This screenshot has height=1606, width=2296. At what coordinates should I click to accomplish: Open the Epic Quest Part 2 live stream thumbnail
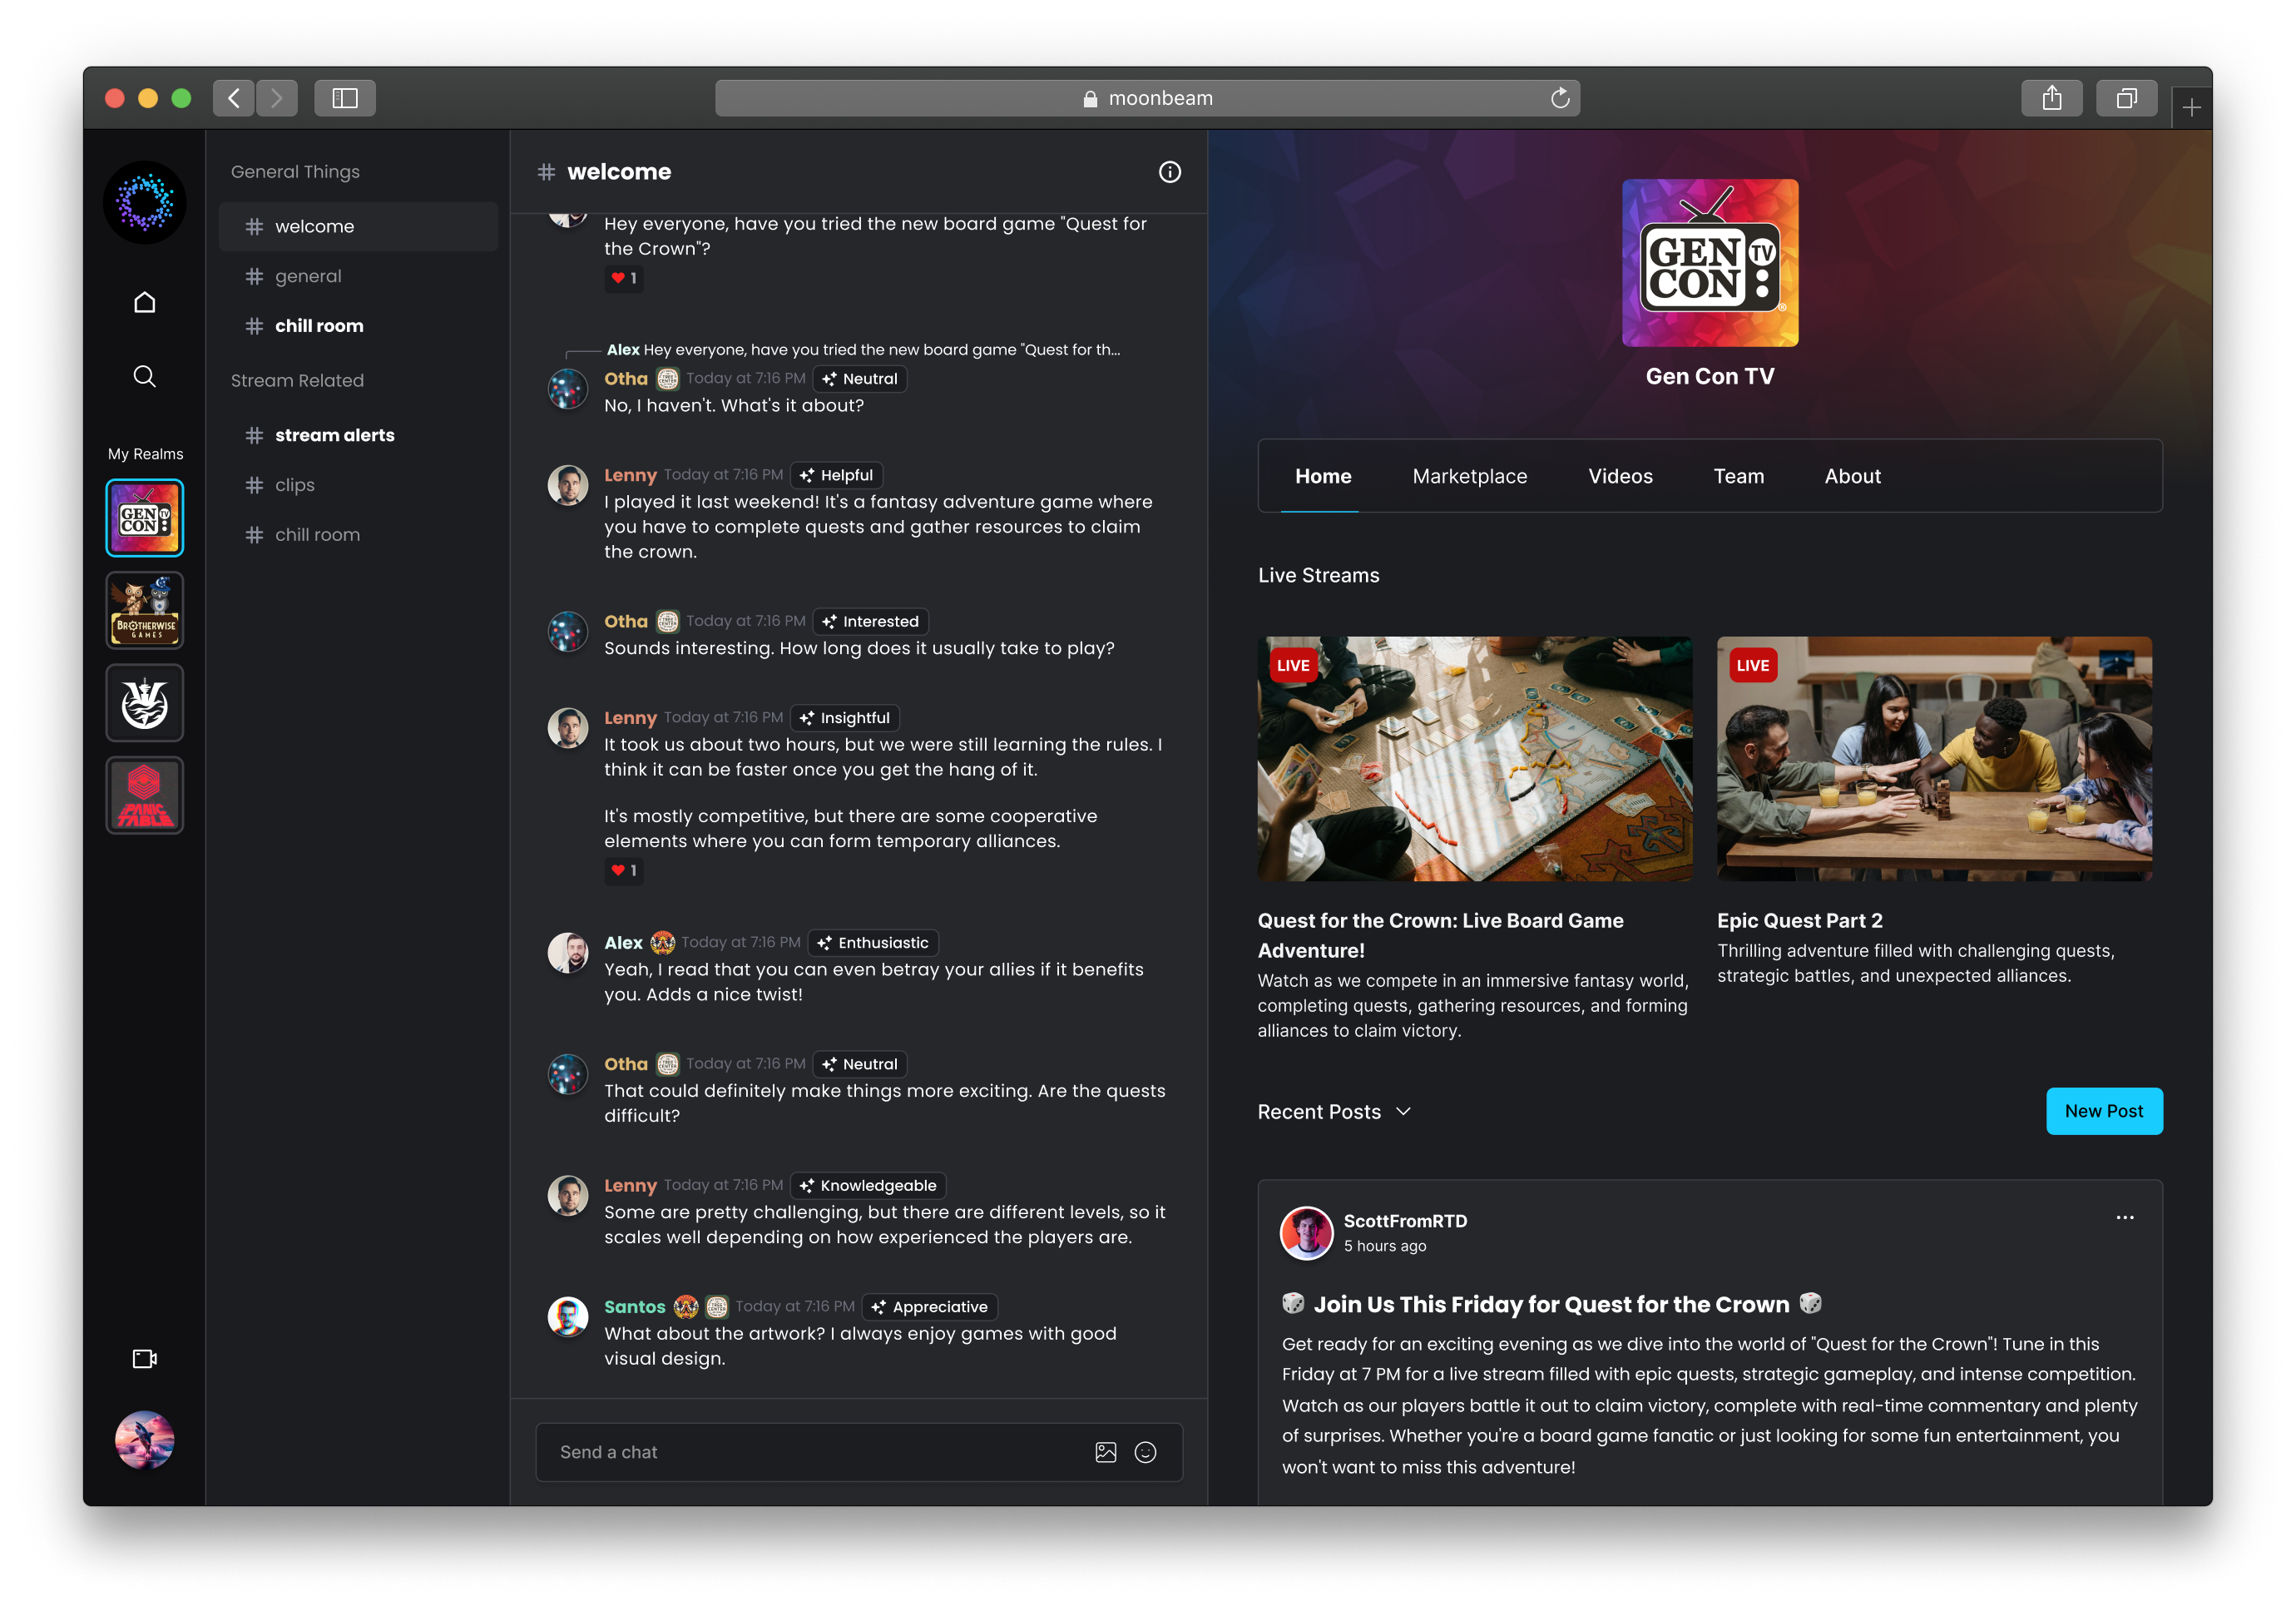point(1933,759)
